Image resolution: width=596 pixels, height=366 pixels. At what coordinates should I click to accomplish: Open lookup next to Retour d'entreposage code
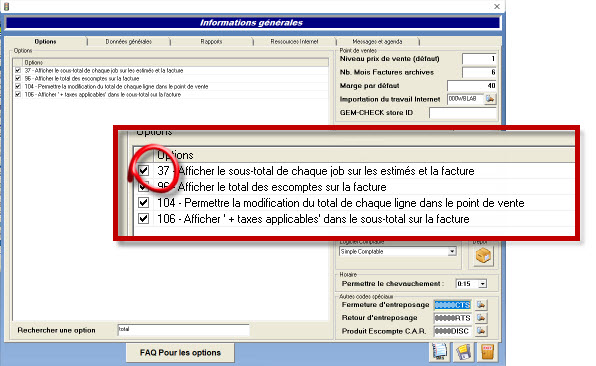click(481, 318)
